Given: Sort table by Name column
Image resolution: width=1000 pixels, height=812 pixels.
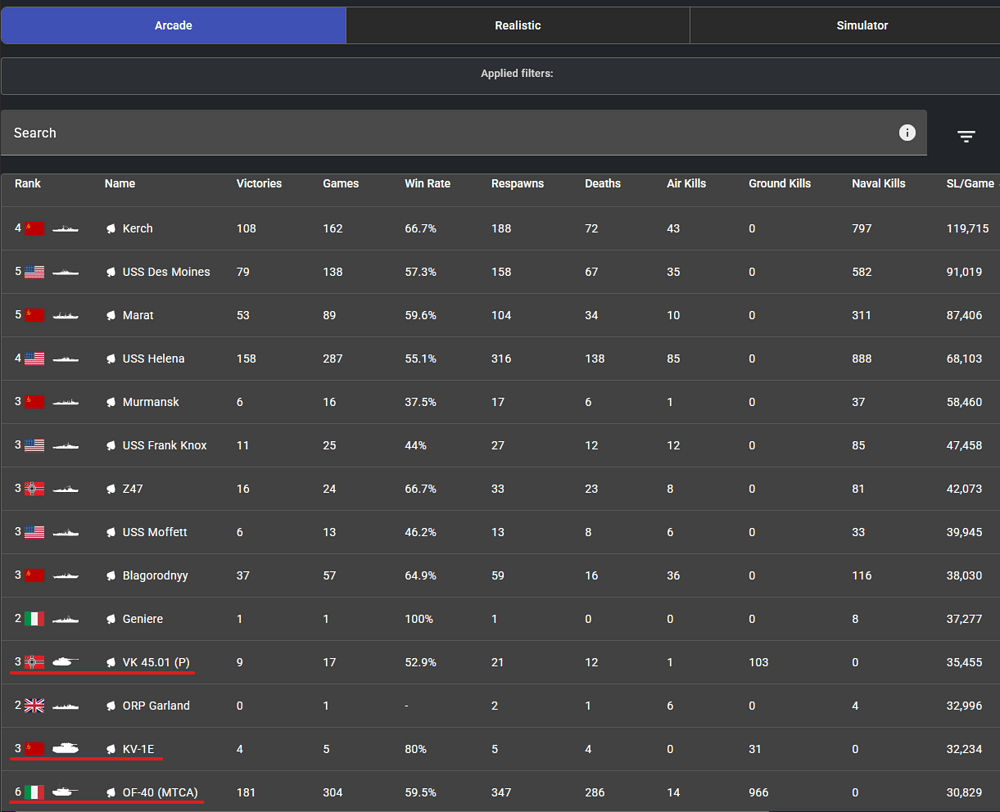Looking at the screenshot, I should point(120,184).
